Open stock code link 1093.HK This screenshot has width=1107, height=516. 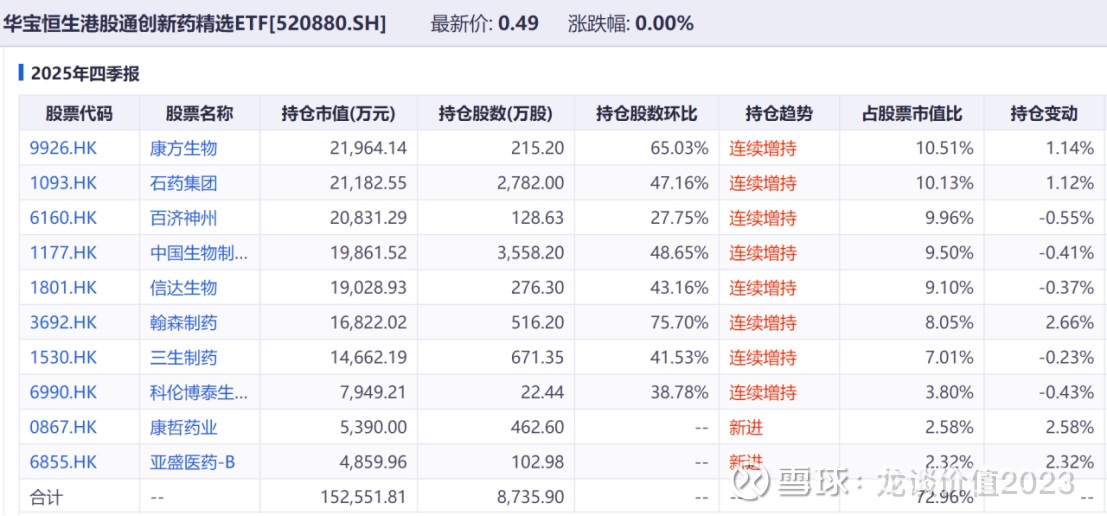point(64,184)
